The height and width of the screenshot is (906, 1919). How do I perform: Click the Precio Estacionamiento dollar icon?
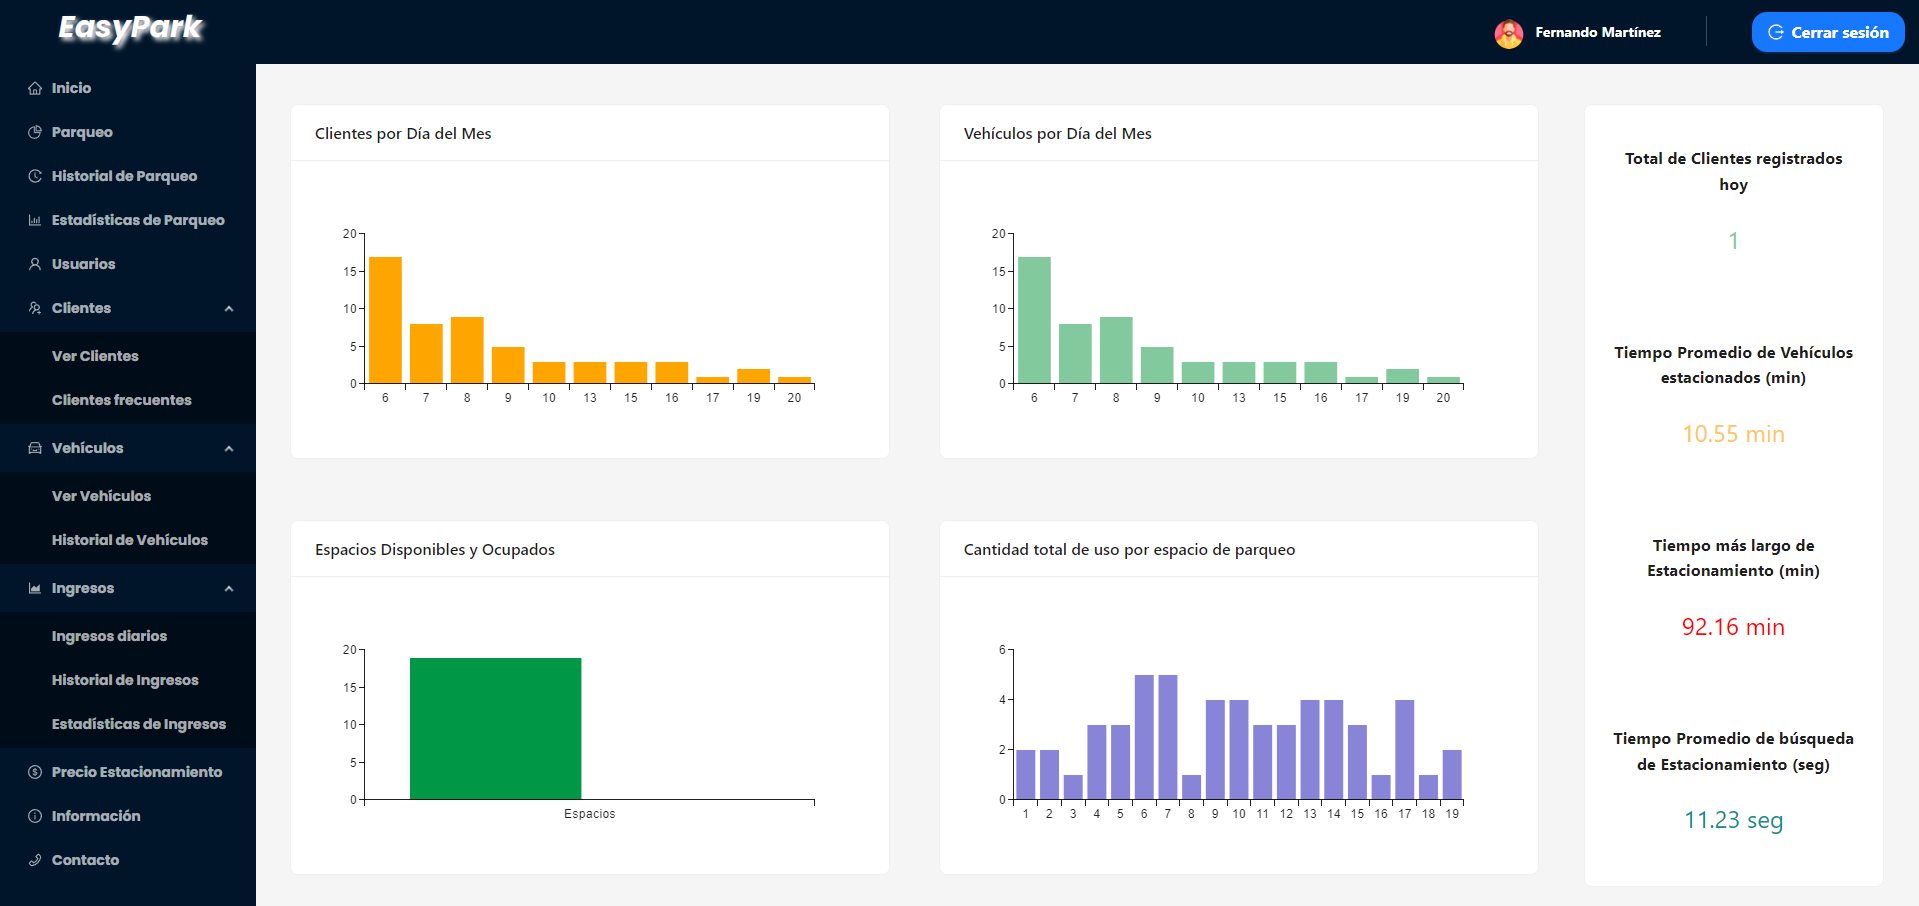click(x=35, y=772)
